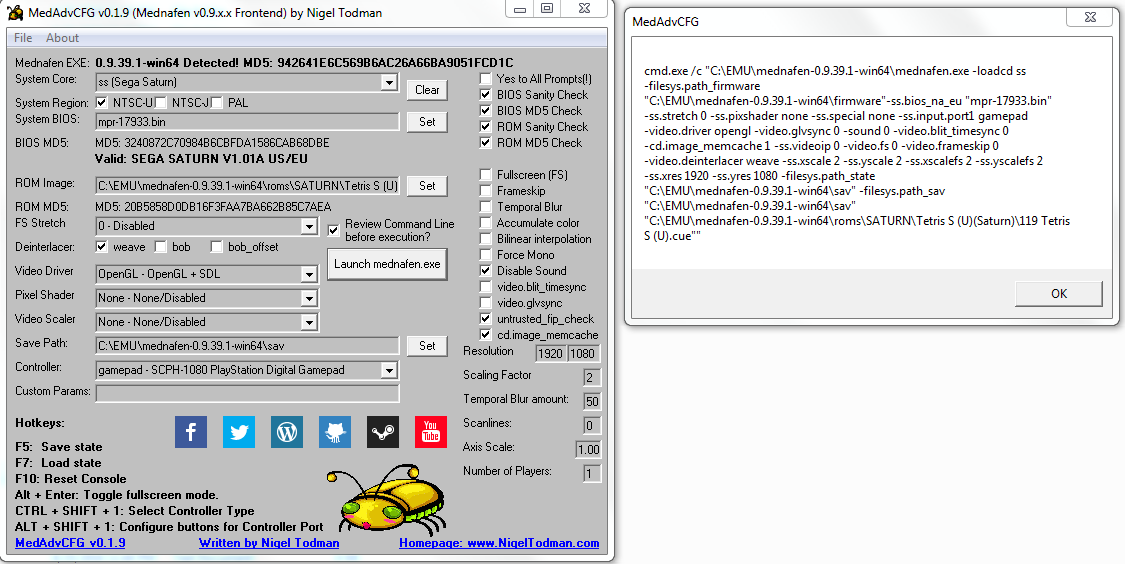1125x564 pixels.
Task: Open the Twitter bird icon link
Action: click(239, 432)
